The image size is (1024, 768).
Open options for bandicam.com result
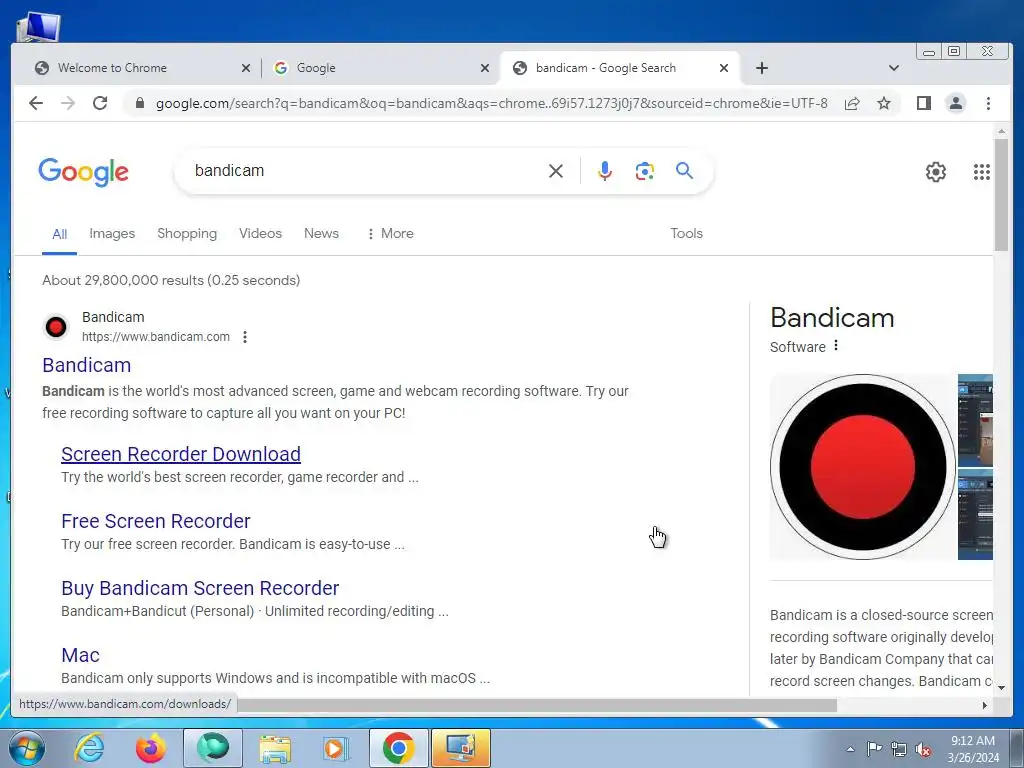pos(245,337)
